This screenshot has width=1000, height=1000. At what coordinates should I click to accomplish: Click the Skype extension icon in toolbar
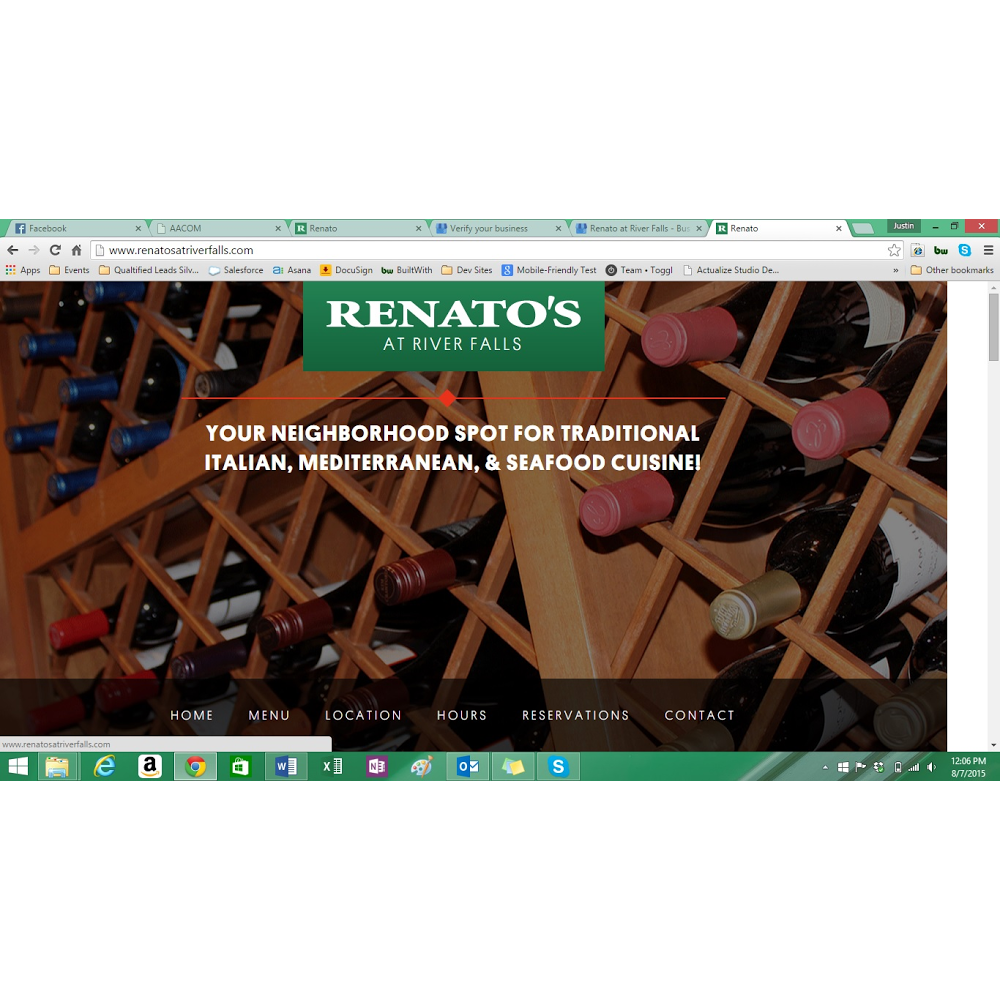click(964, 250)
